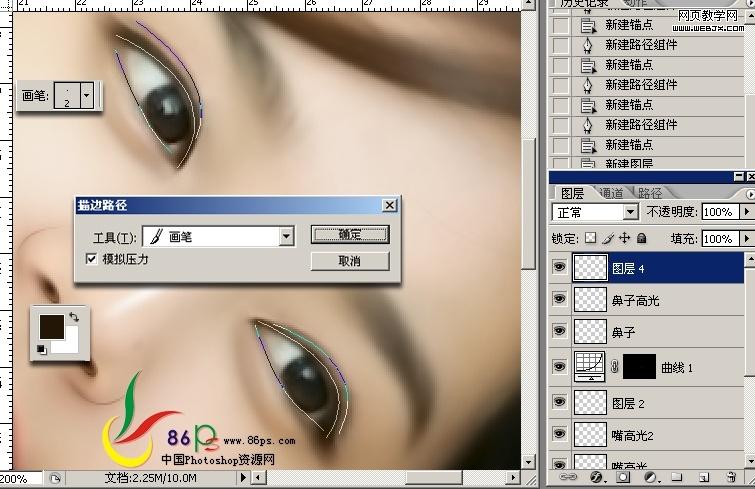
Task: Select the 图层 4 layer thumbnail
Action: pos(590,267)
